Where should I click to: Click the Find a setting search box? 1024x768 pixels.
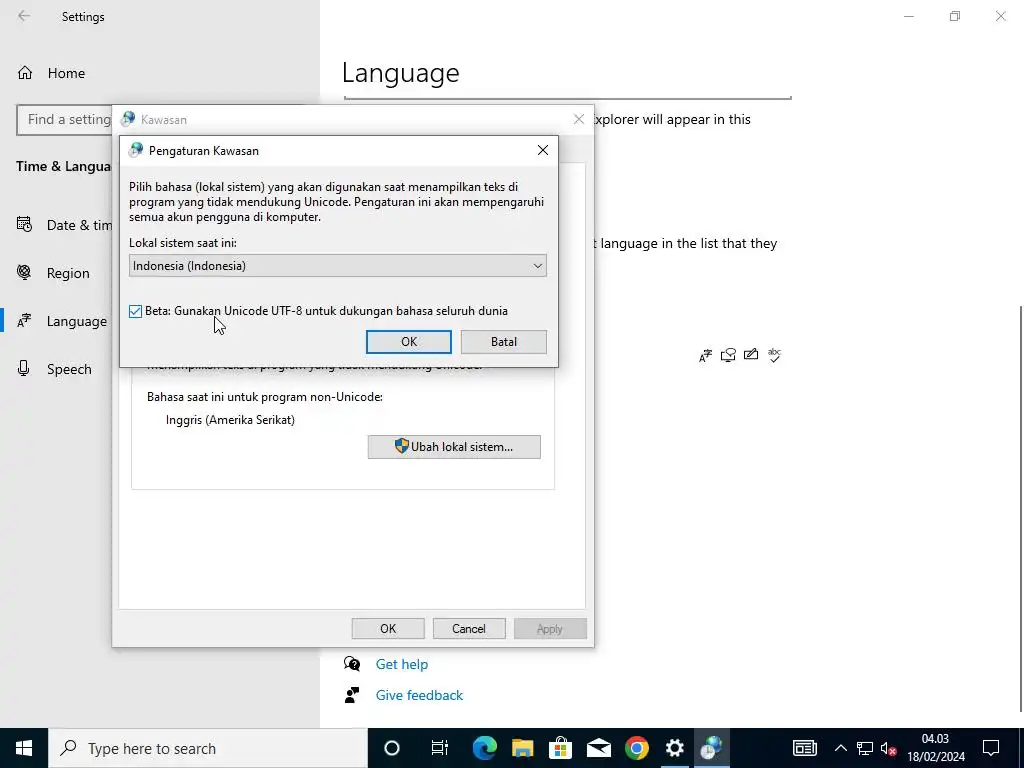coord(65,120)
